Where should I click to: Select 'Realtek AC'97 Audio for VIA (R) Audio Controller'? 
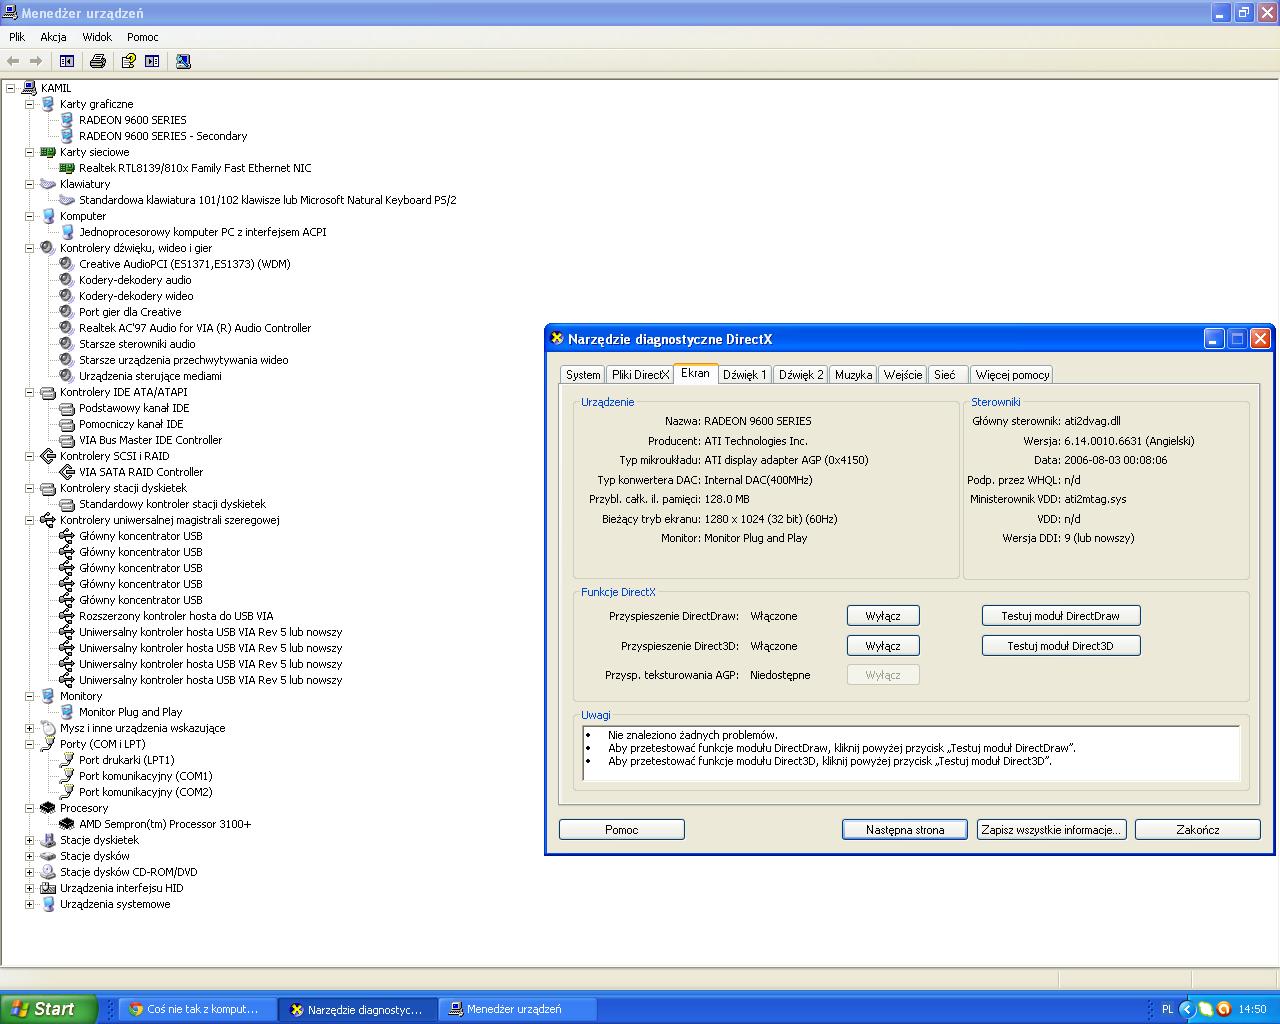click(x=195, y=328)
